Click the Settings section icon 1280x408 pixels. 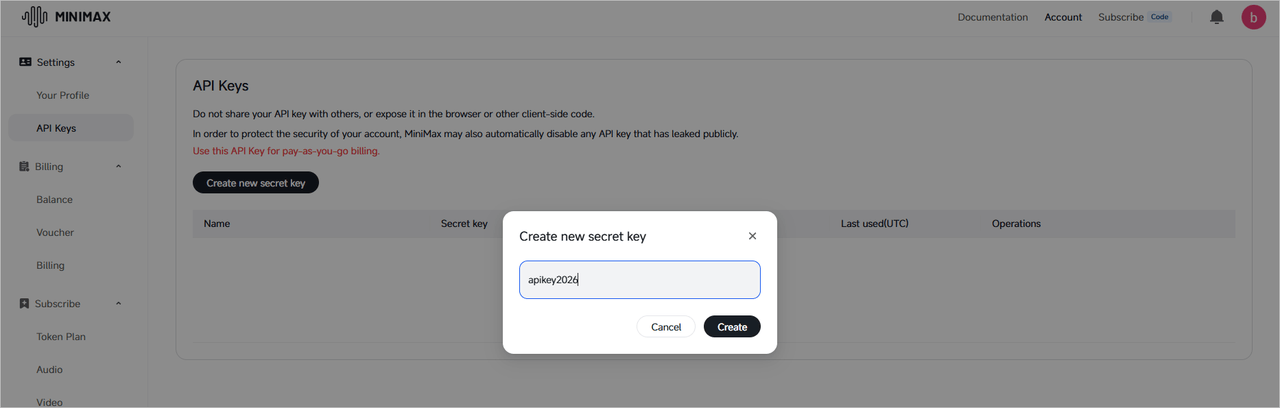click(x=25, y=62)
